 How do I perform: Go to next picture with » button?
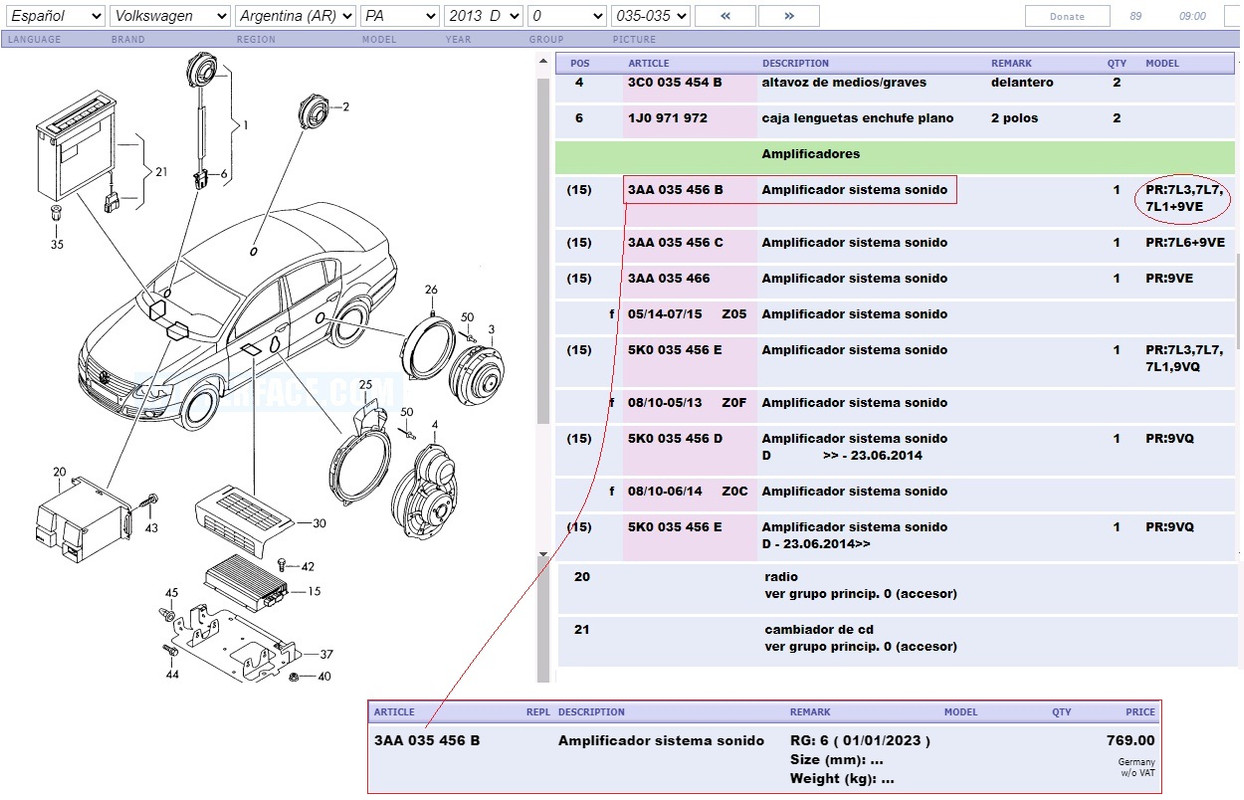[x=789, y=16]
